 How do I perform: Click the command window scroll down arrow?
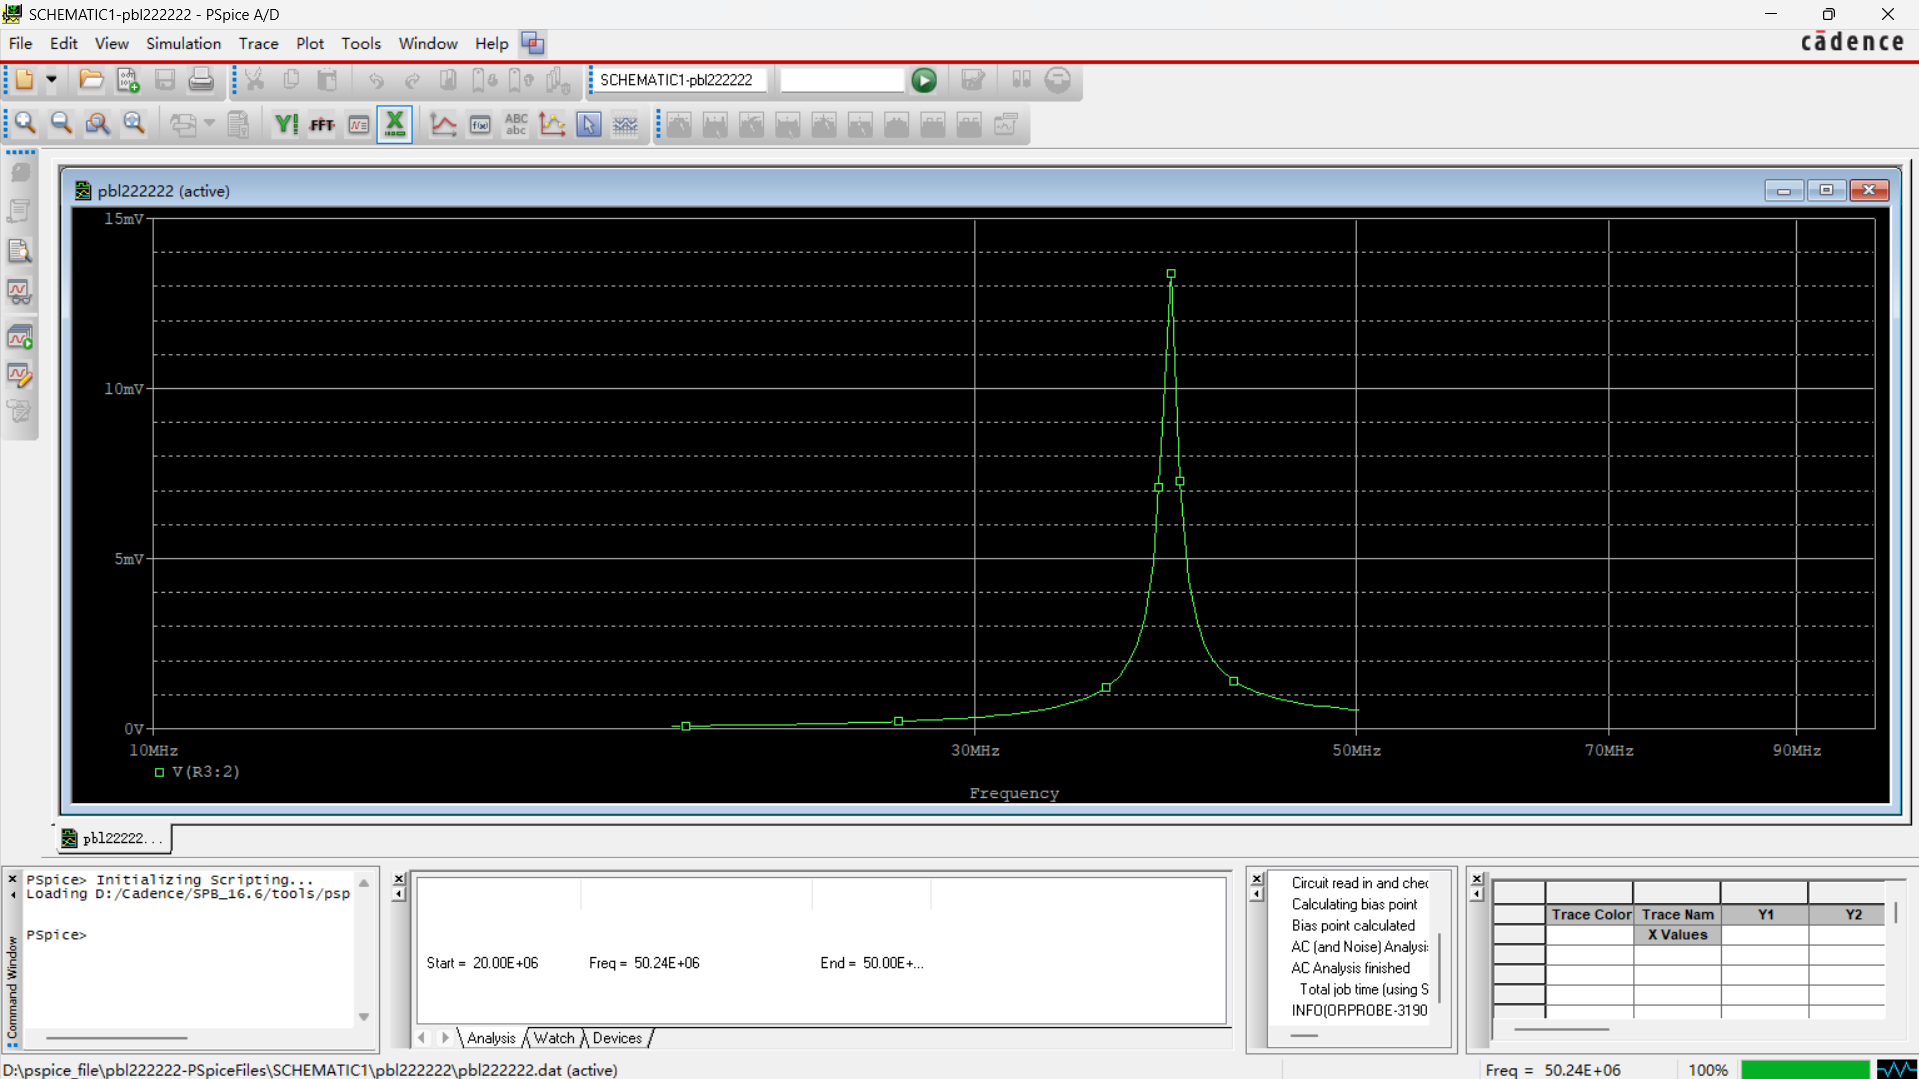[x=364, y=1017]
